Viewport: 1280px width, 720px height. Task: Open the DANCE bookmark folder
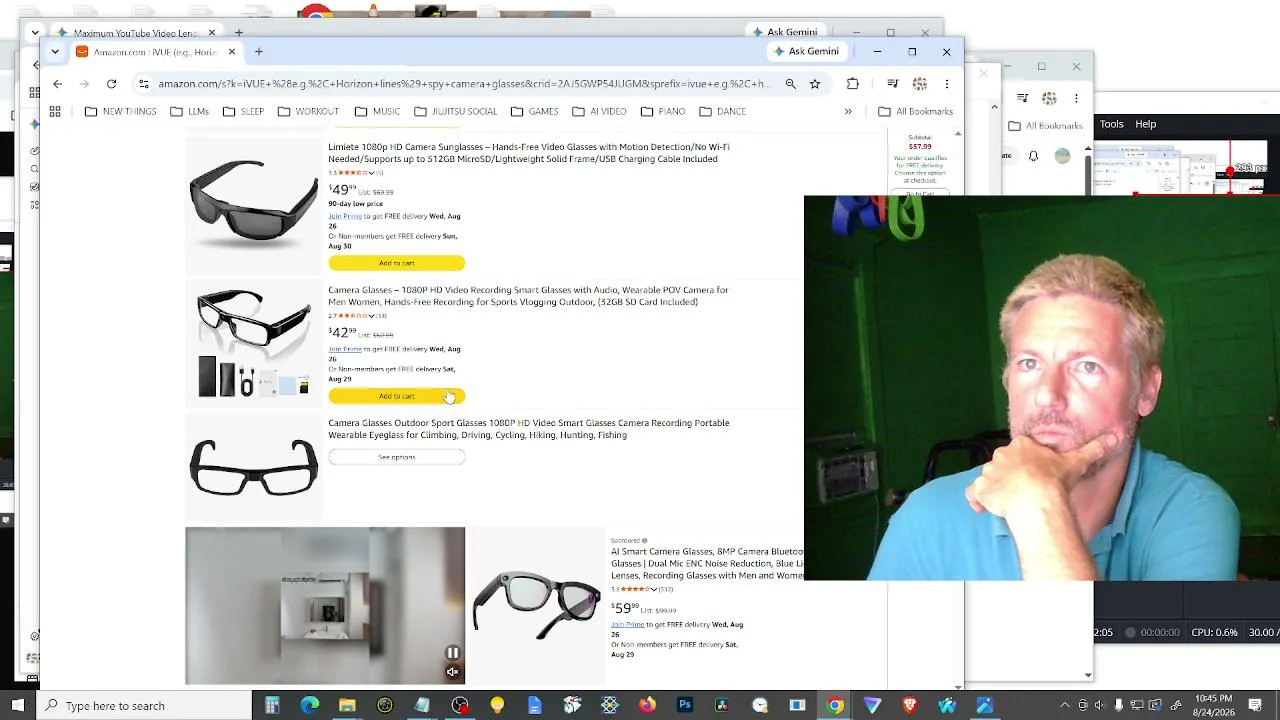[722, 111]
